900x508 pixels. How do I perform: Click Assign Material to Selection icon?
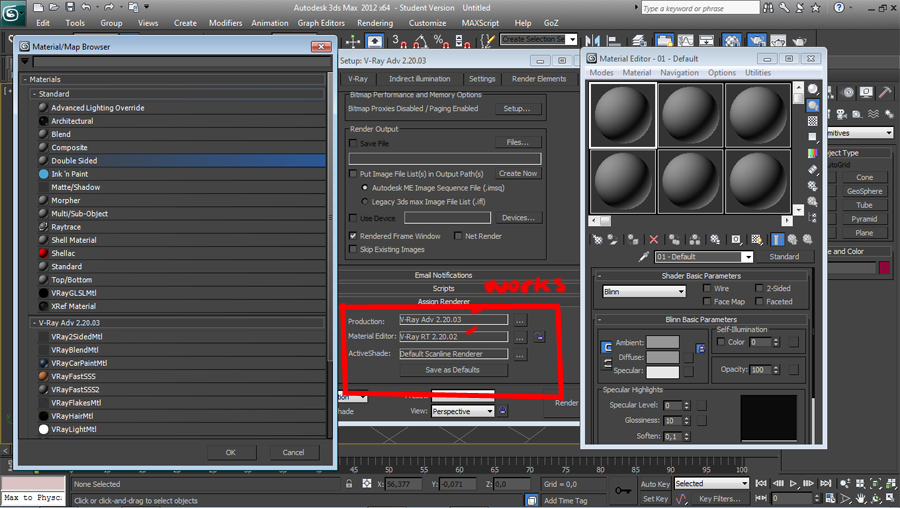click(x=633, y=239)
